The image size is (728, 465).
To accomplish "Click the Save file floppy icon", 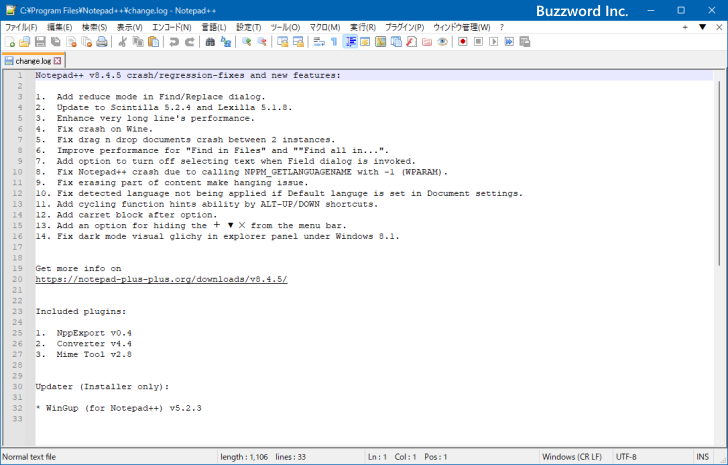I will coord(40,42).
